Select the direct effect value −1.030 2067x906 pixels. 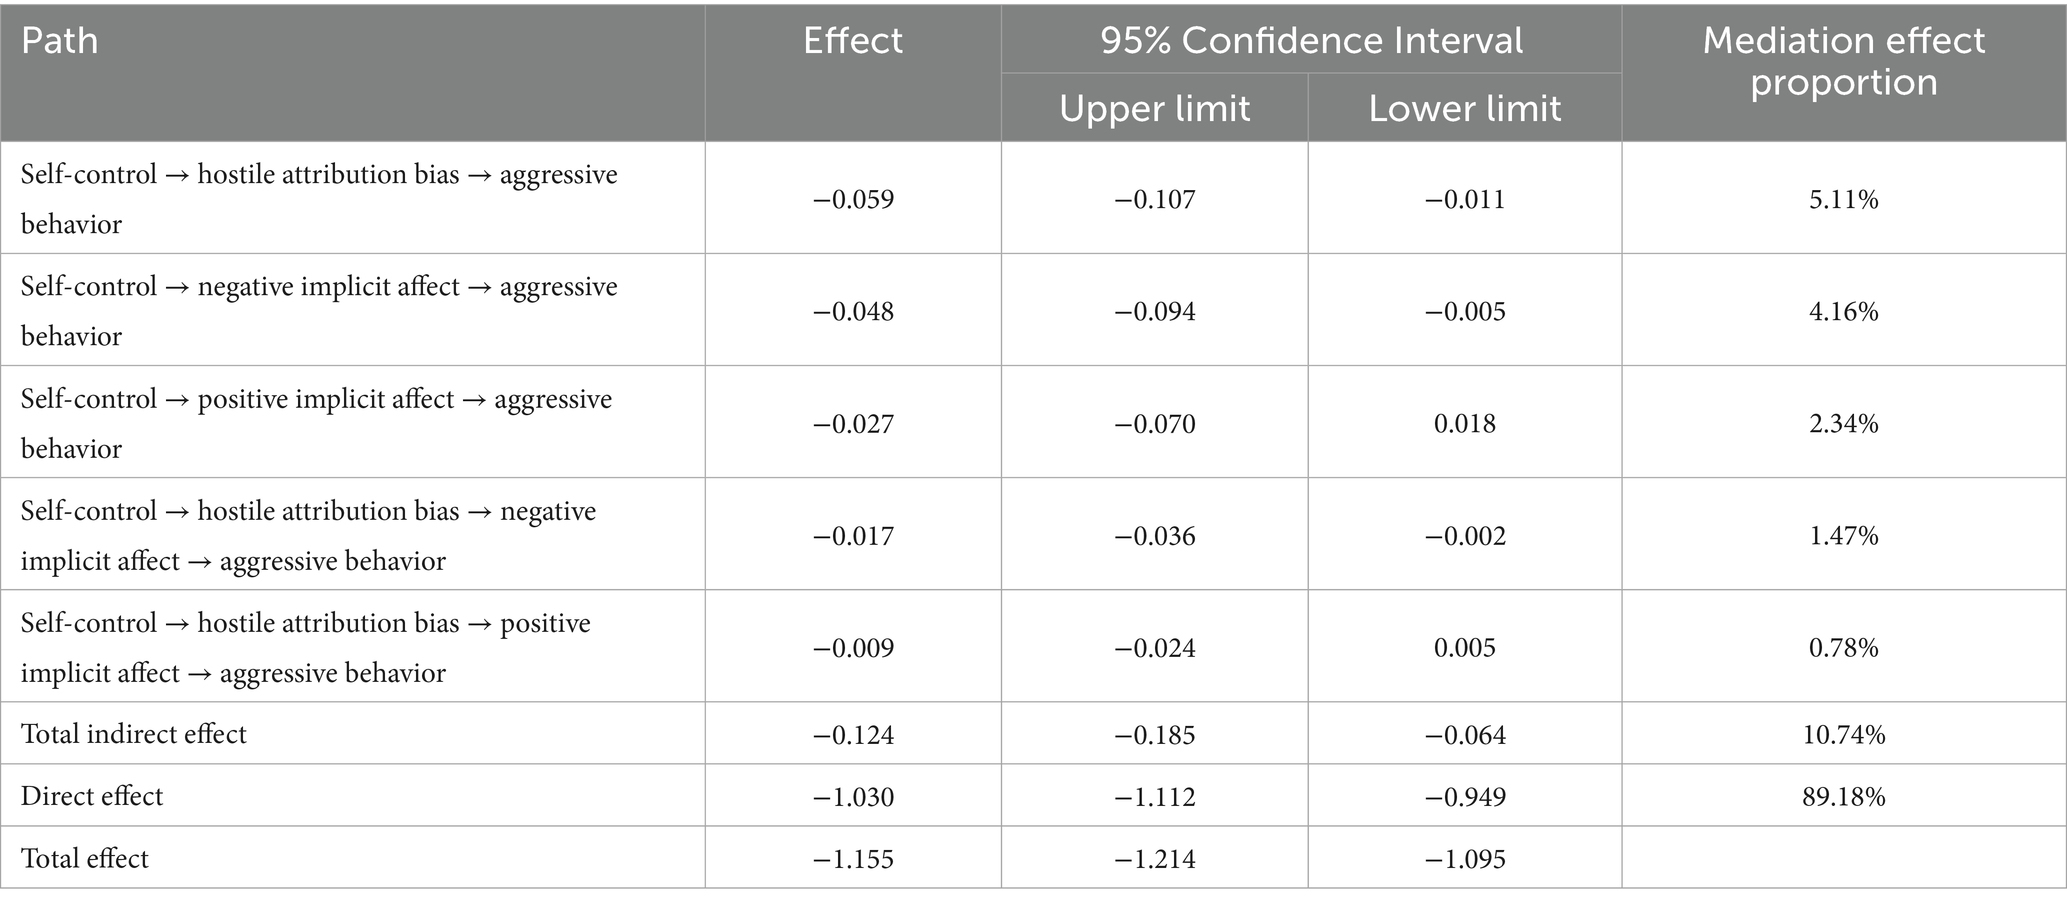tap(853, 797)
